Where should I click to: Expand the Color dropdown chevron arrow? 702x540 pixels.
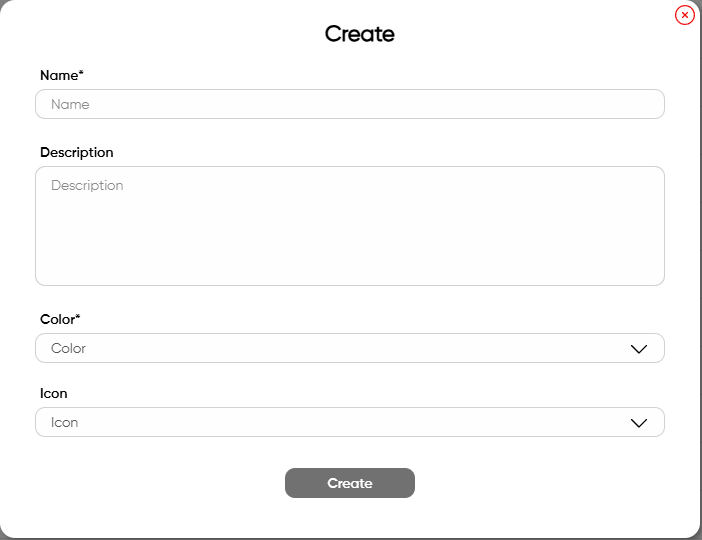[638, 349]
